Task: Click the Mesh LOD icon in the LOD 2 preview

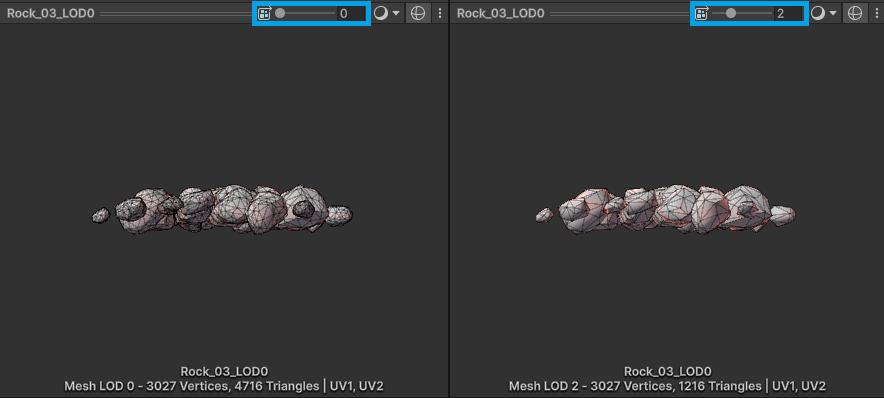Action: tap(702, 14)
